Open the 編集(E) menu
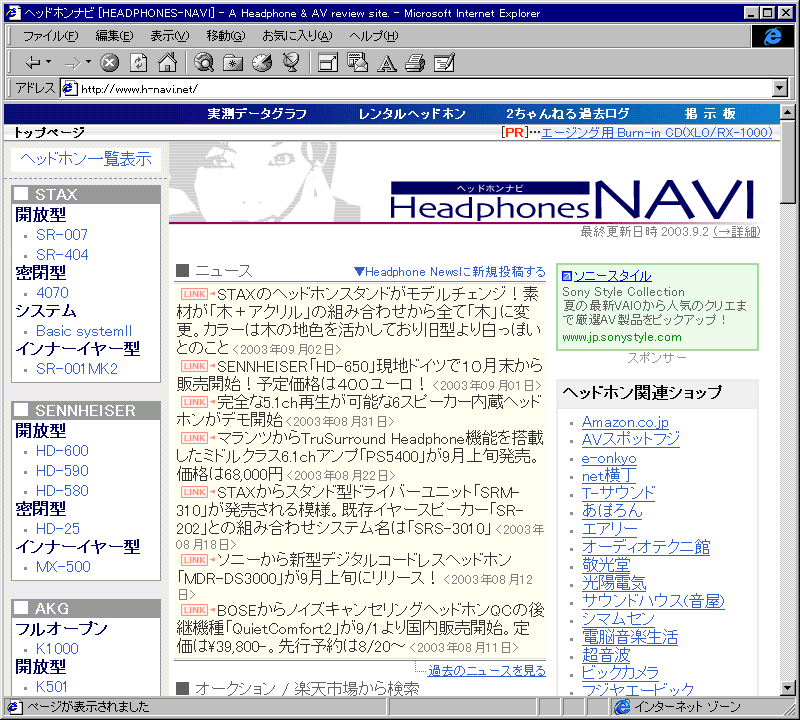Screen dimensions: 800x720 tap(114, 36)
